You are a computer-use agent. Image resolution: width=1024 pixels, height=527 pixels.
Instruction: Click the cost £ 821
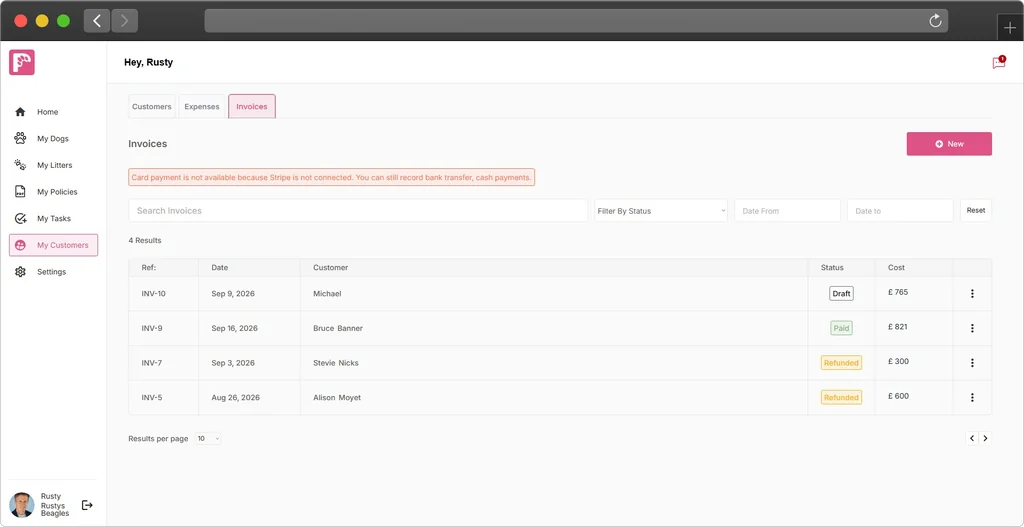tap(898, 327)
